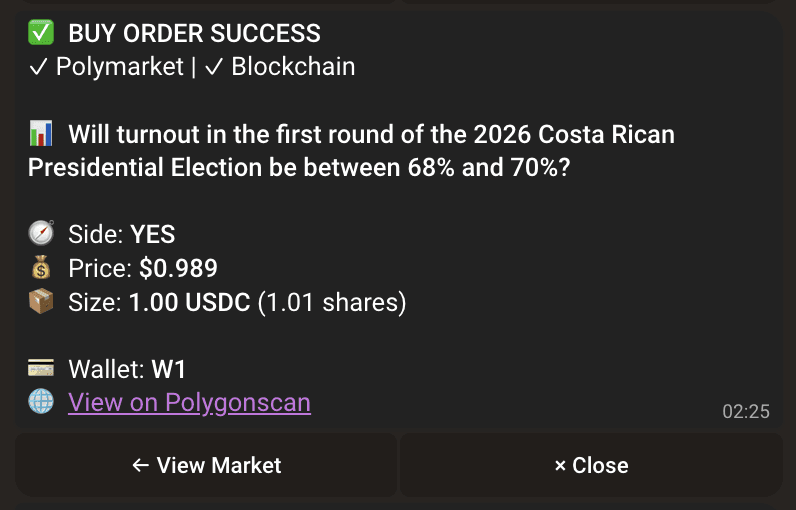
Task: Click the bar chart emoji icon
Action: pyautogui.click(x=41, y=133)
